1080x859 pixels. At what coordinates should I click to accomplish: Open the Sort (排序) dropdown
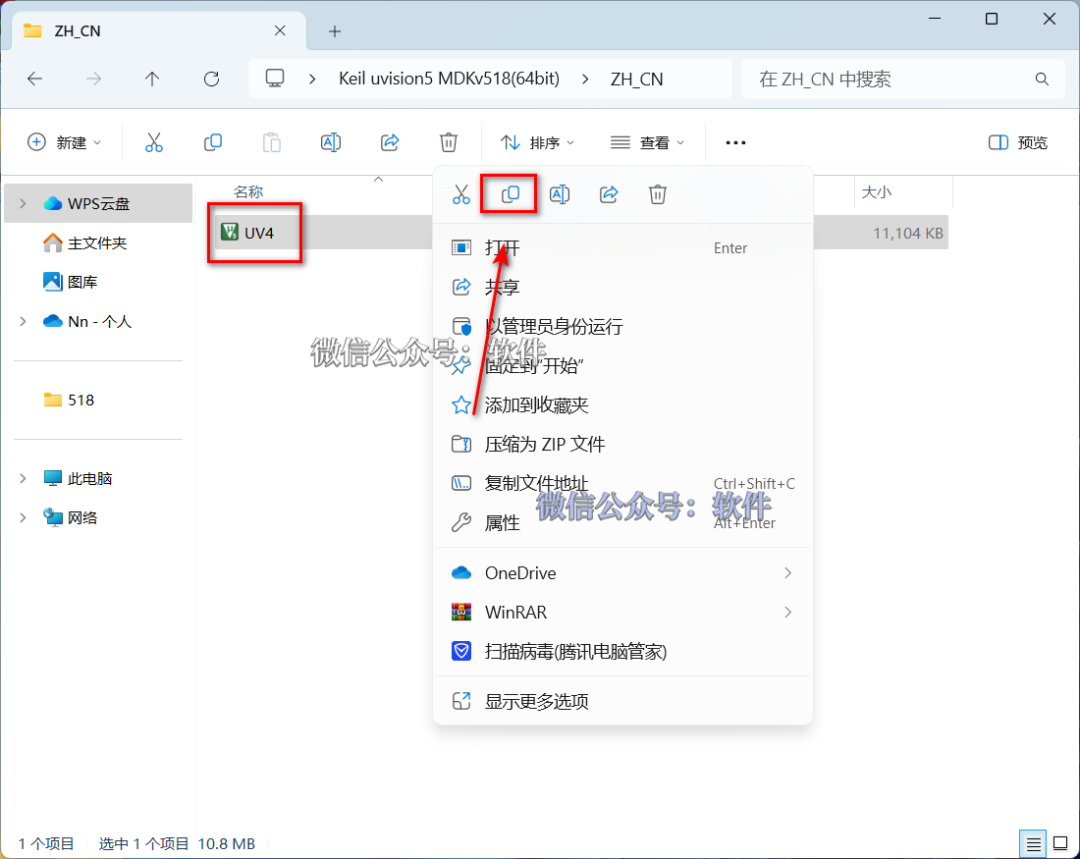pyautogui.click(x=537, y=143)
